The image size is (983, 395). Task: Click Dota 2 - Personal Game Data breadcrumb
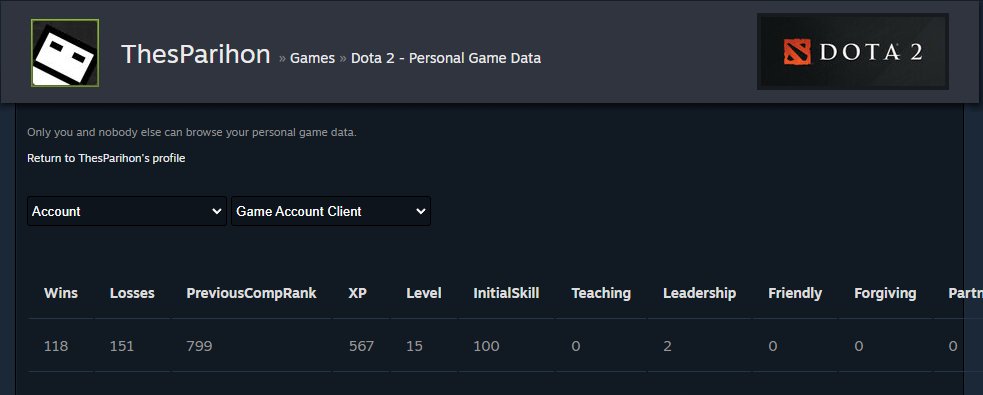[446, 58]
